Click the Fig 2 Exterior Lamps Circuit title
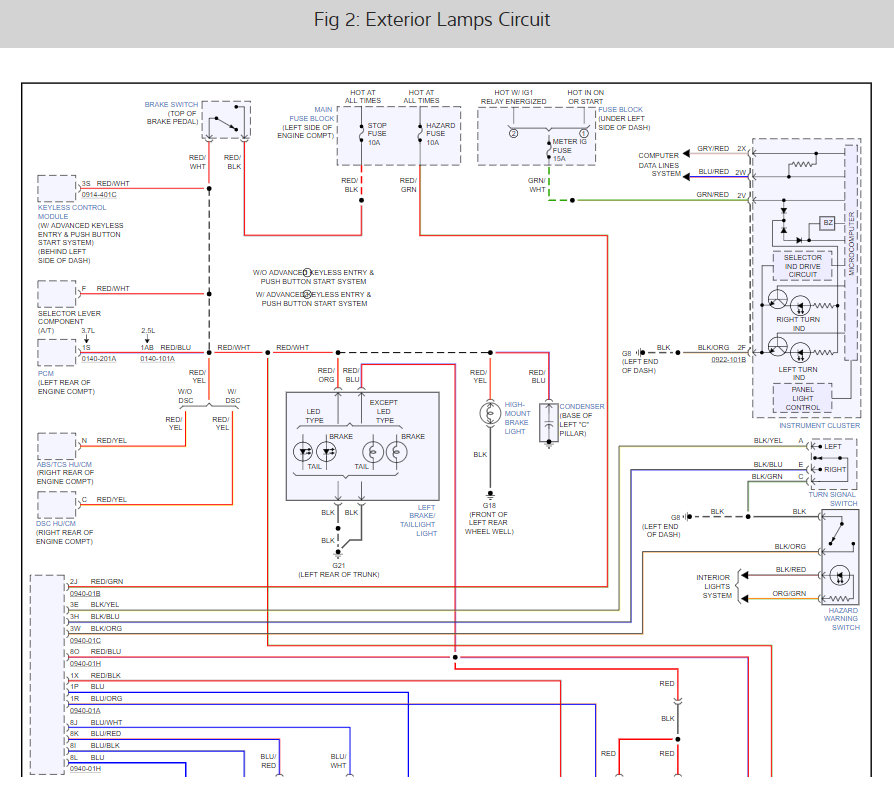 coord(446,20)
